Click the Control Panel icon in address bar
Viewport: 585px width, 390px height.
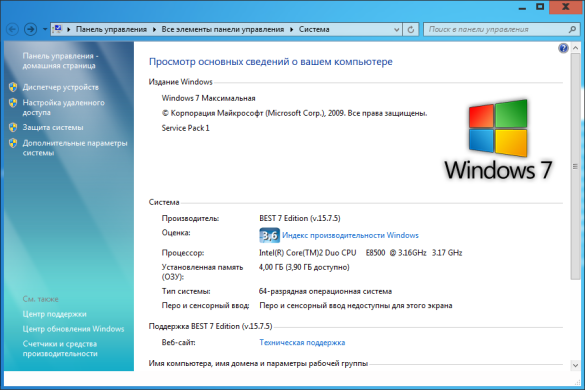(57, 29)
